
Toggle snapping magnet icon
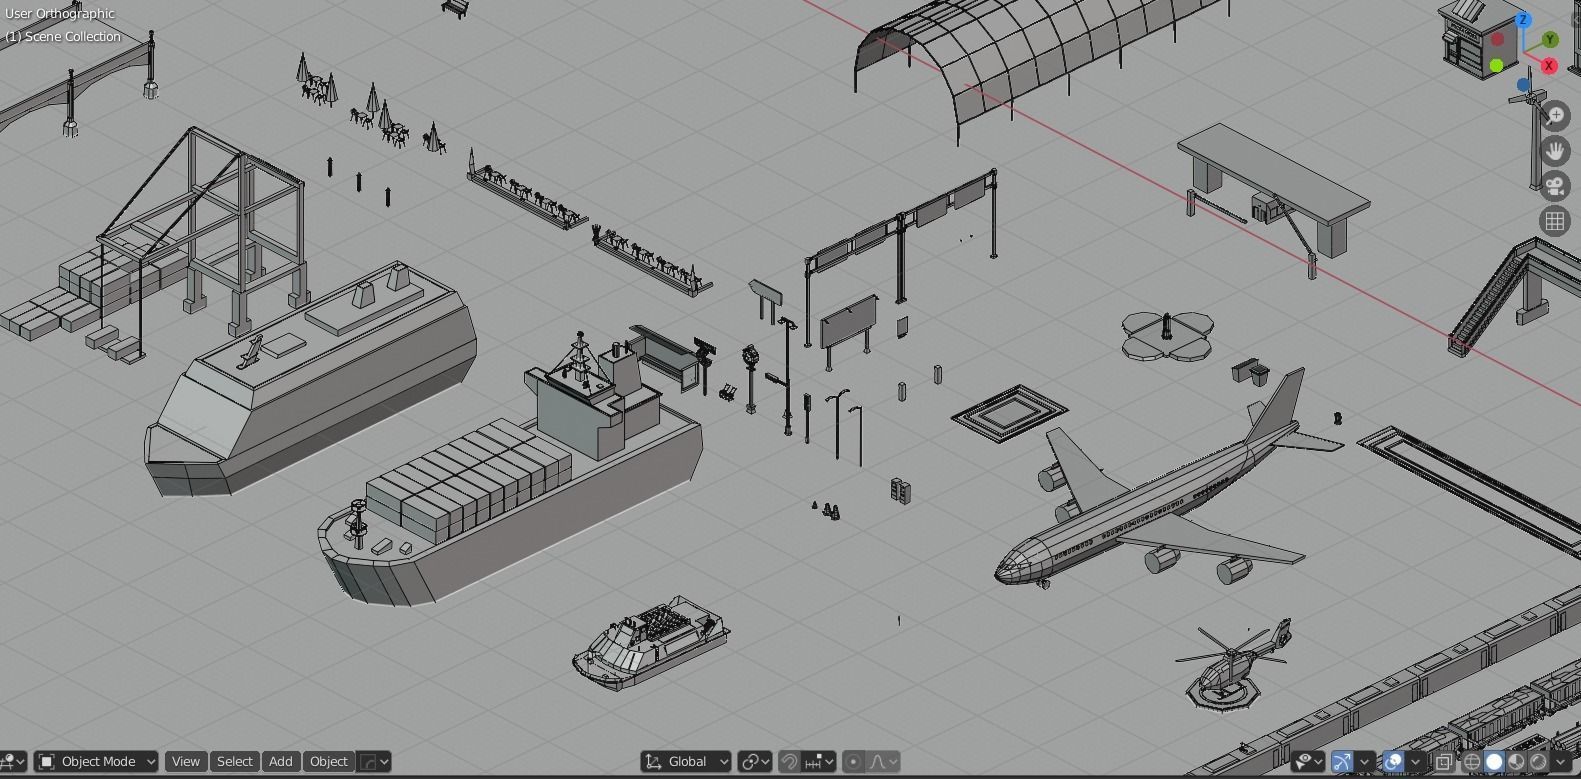(x=789, y=762)
